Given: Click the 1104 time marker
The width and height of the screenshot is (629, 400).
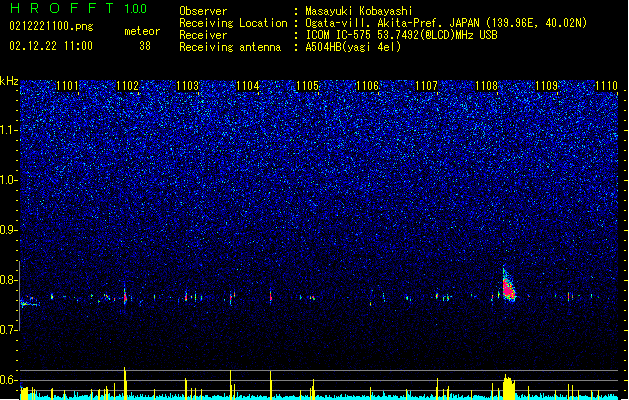Looking at the screenshot, I should click(248, 86).
